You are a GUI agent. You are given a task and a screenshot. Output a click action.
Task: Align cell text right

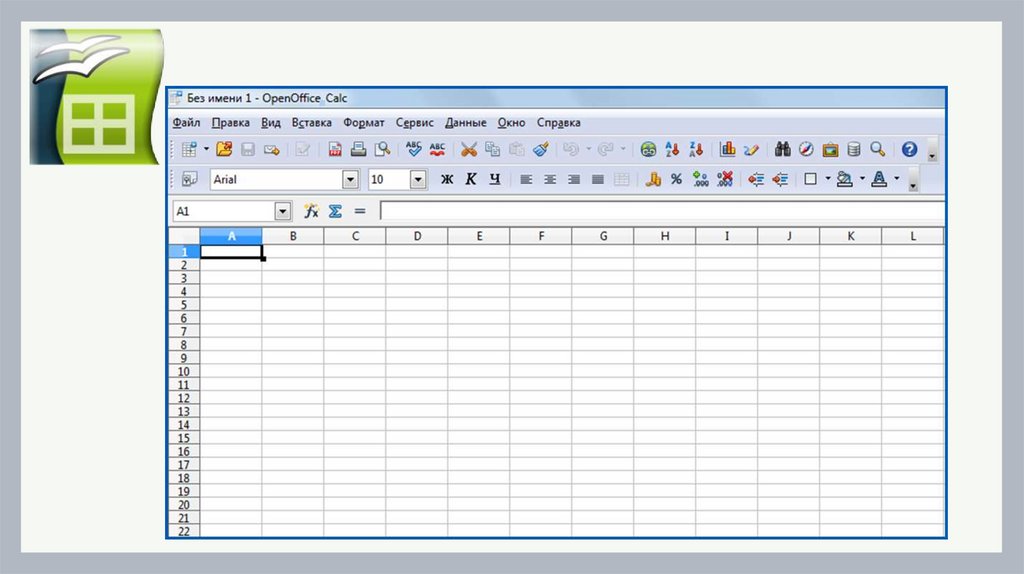coord(574,179)
